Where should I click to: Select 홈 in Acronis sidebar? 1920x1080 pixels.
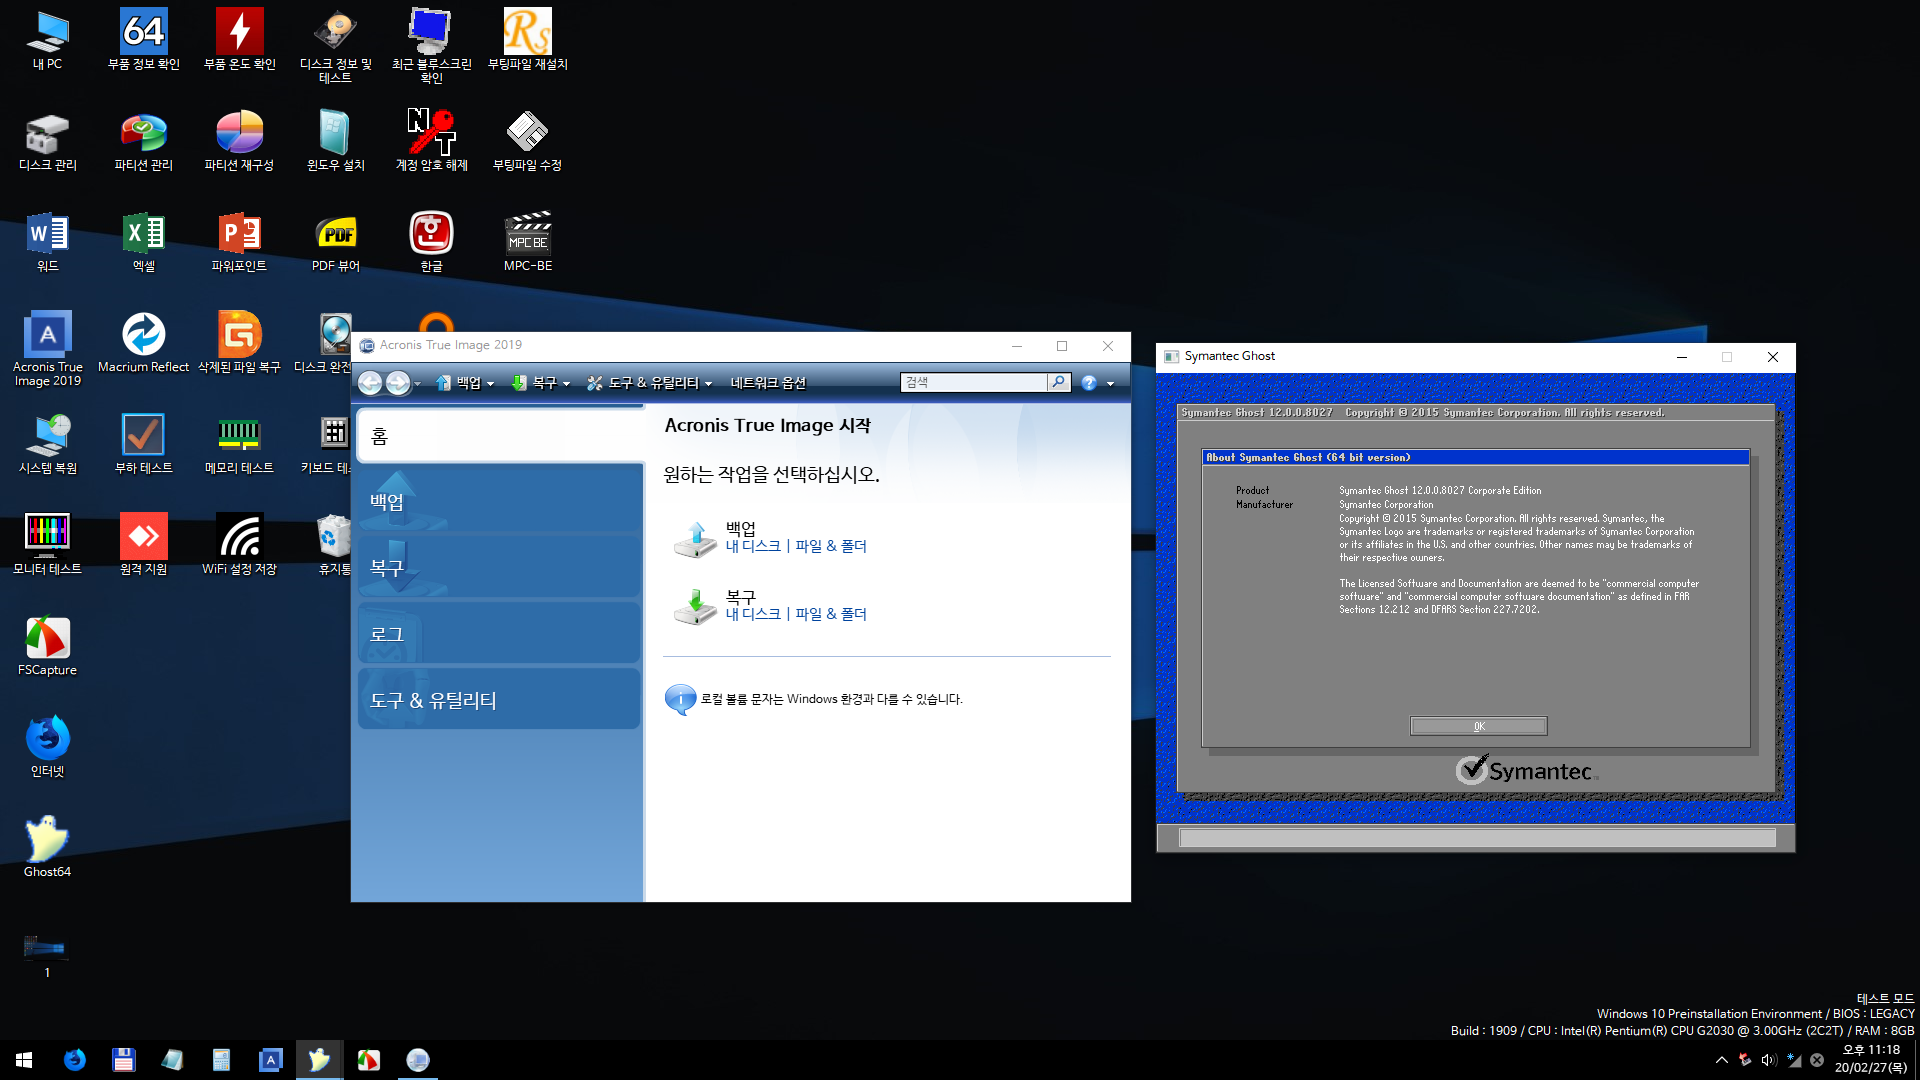click(x=500, y=436)
